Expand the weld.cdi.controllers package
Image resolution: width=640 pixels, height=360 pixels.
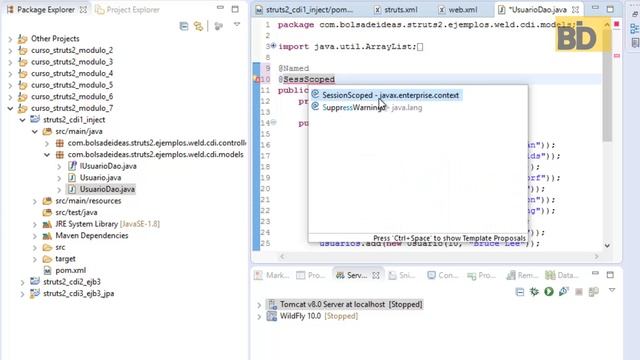point(47,143)
